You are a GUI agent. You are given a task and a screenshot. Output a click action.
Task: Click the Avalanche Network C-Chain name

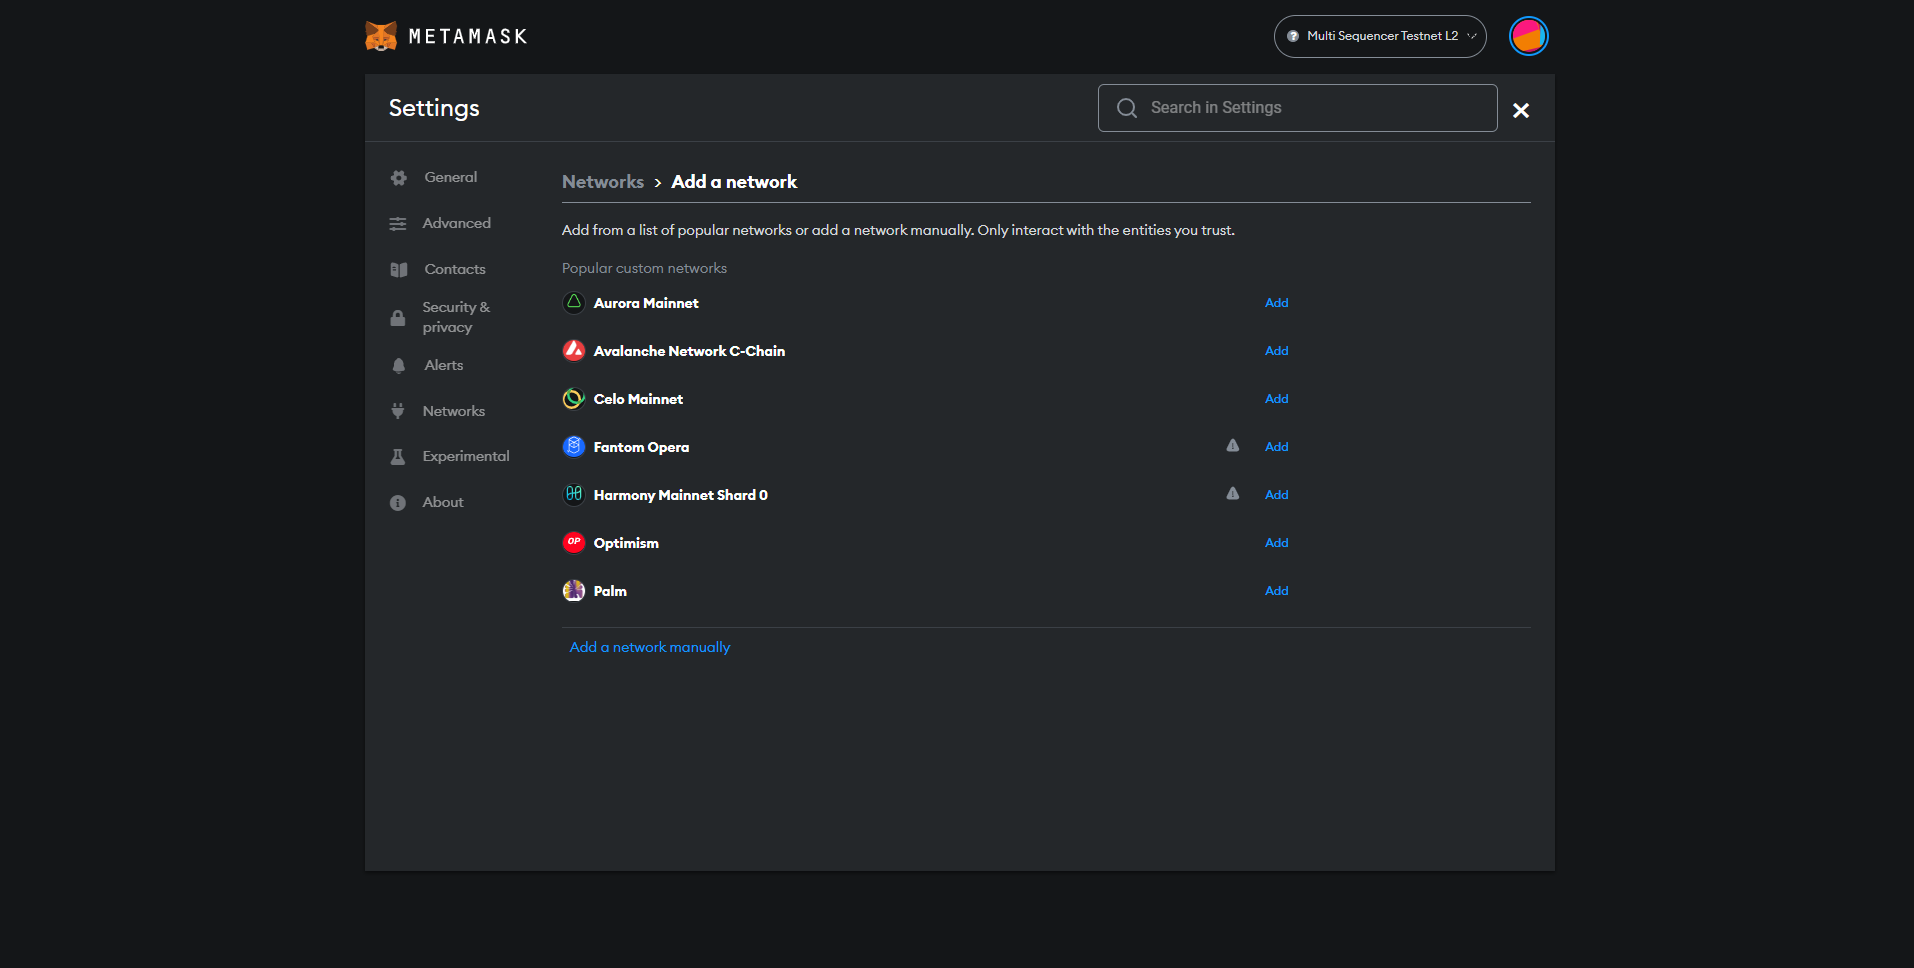pyautogui.click(x=689, y=351)
